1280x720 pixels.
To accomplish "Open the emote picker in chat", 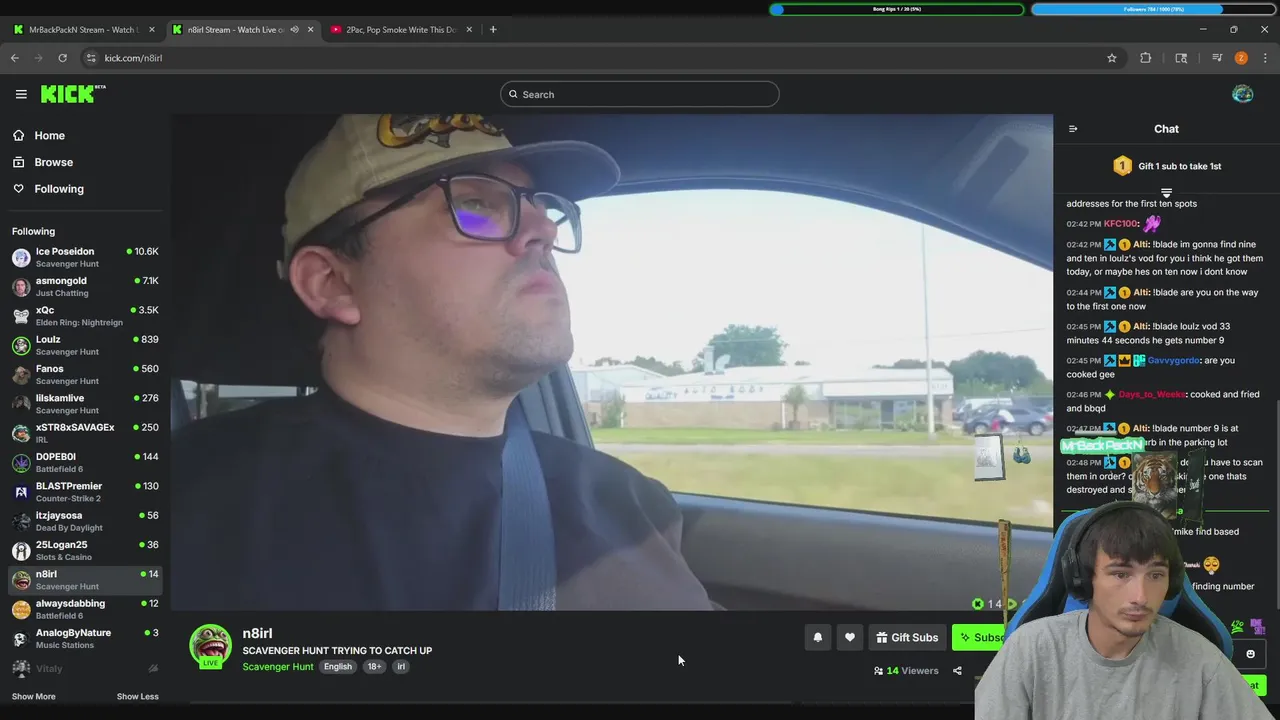I will pyautogui.click(x=1250, y=654).
